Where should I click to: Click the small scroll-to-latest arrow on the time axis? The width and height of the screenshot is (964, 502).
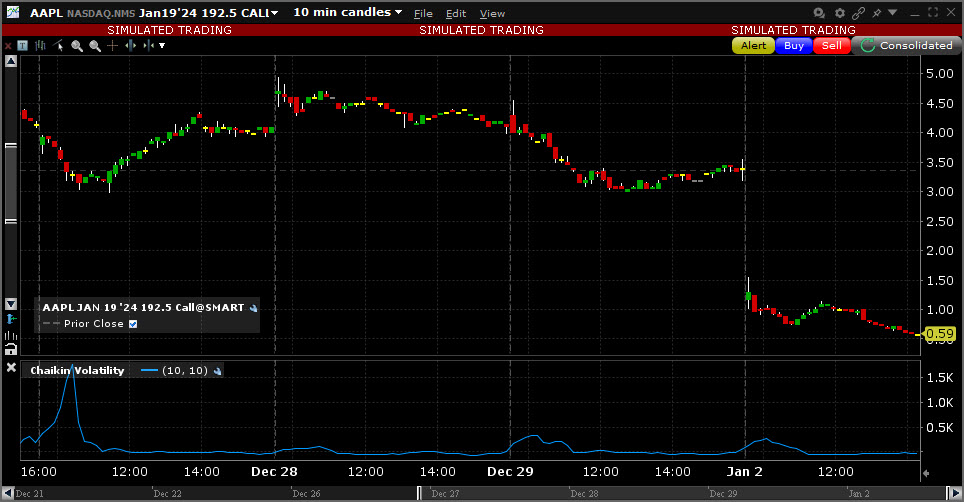click(x=926, y=473)
